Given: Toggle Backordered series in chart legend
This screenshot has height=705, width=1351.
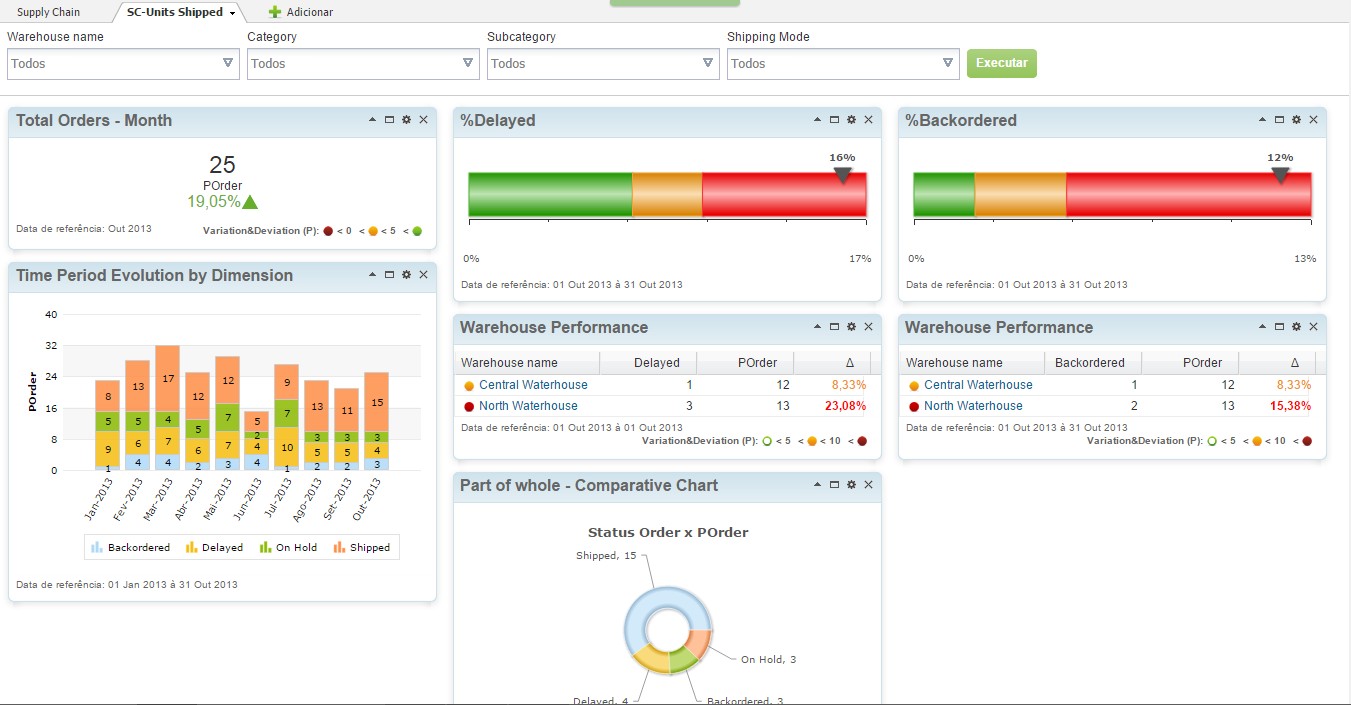Looking at the screenshot, I should [130, 547].
